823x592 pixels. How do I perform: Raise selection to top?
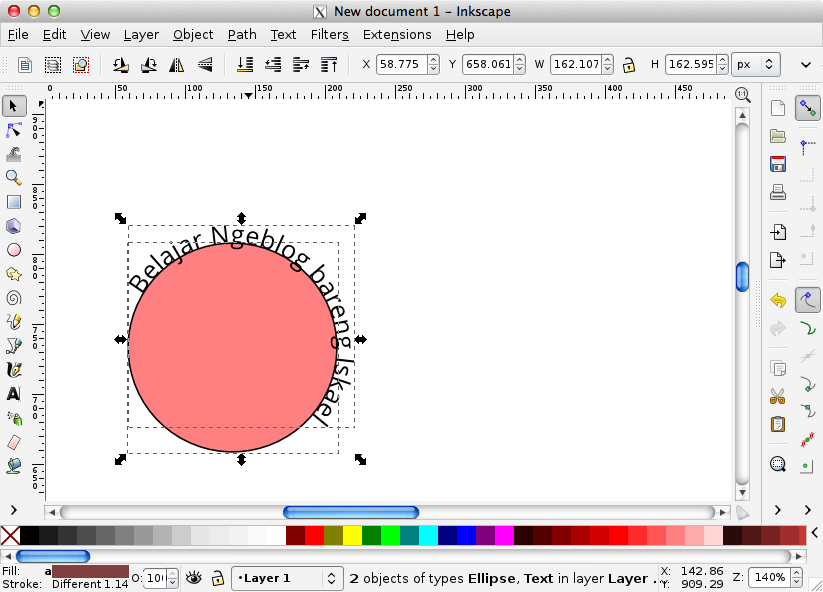(329, 65)
